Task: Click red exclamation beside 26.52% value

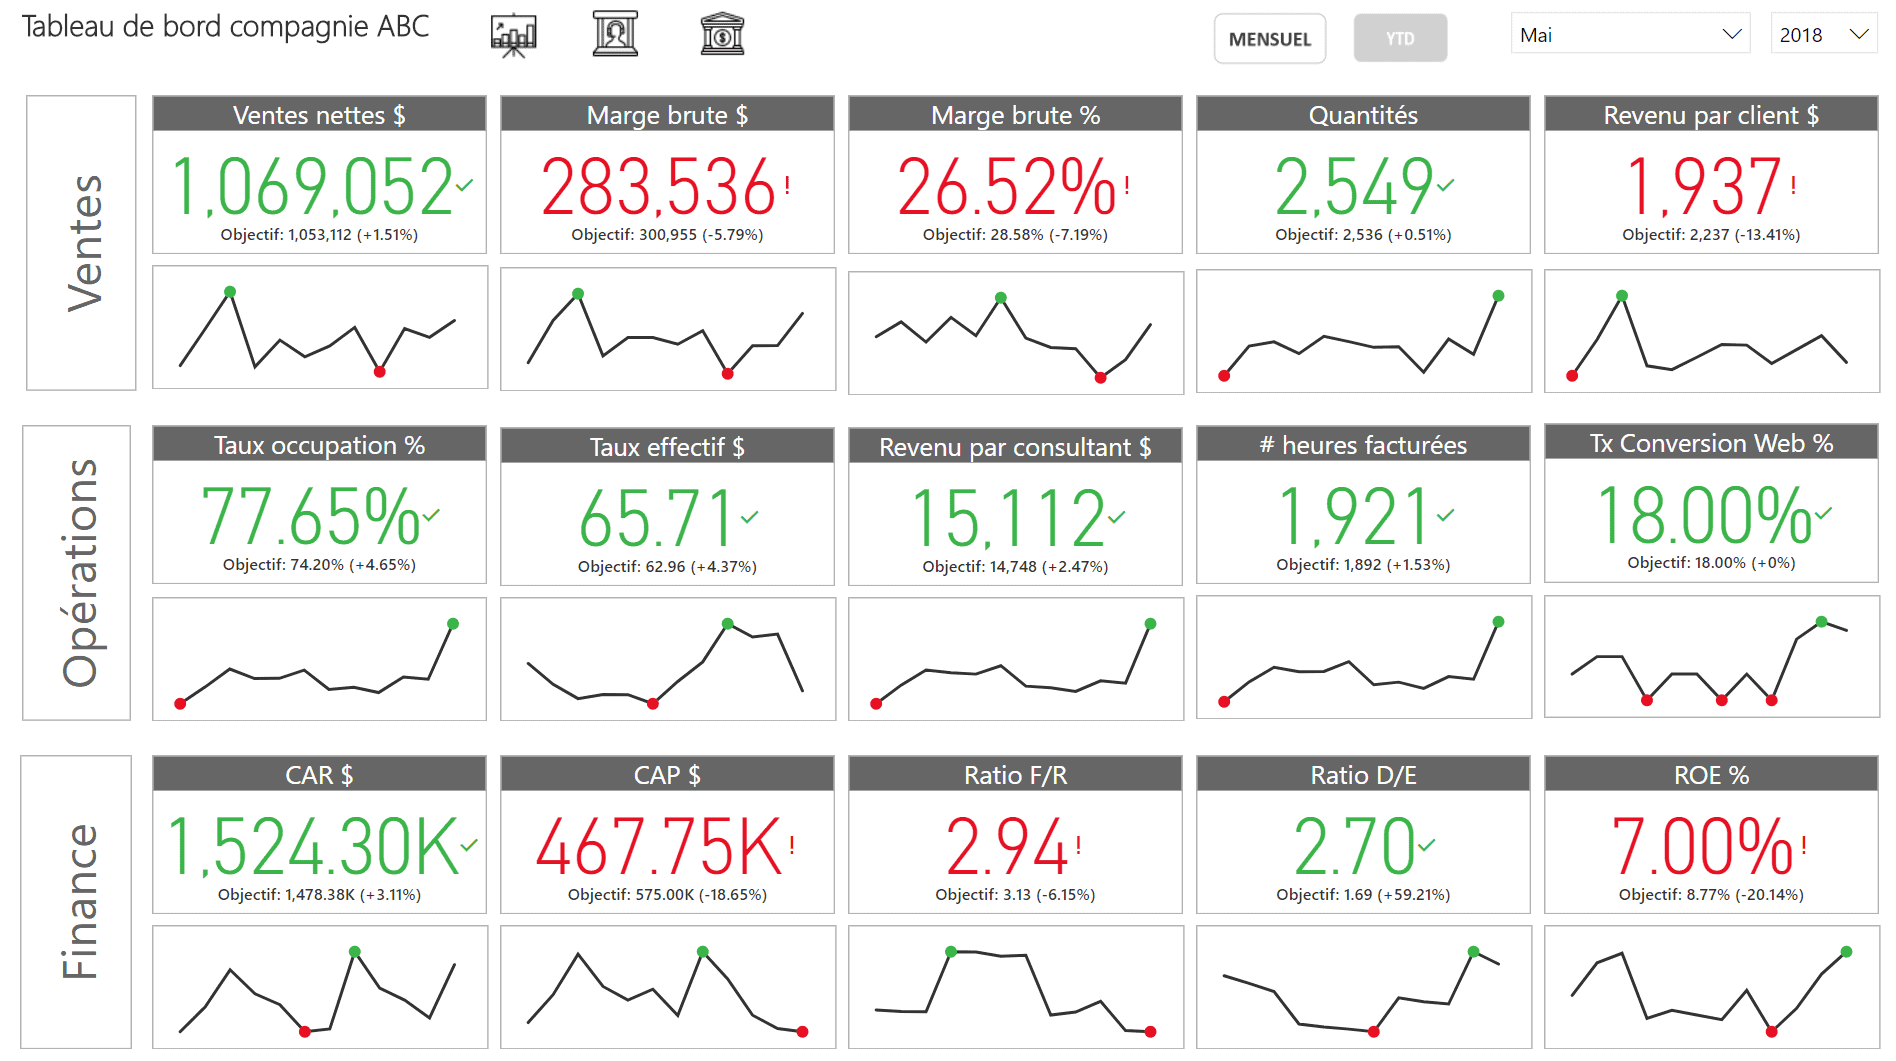Action: coord(1127,185)
